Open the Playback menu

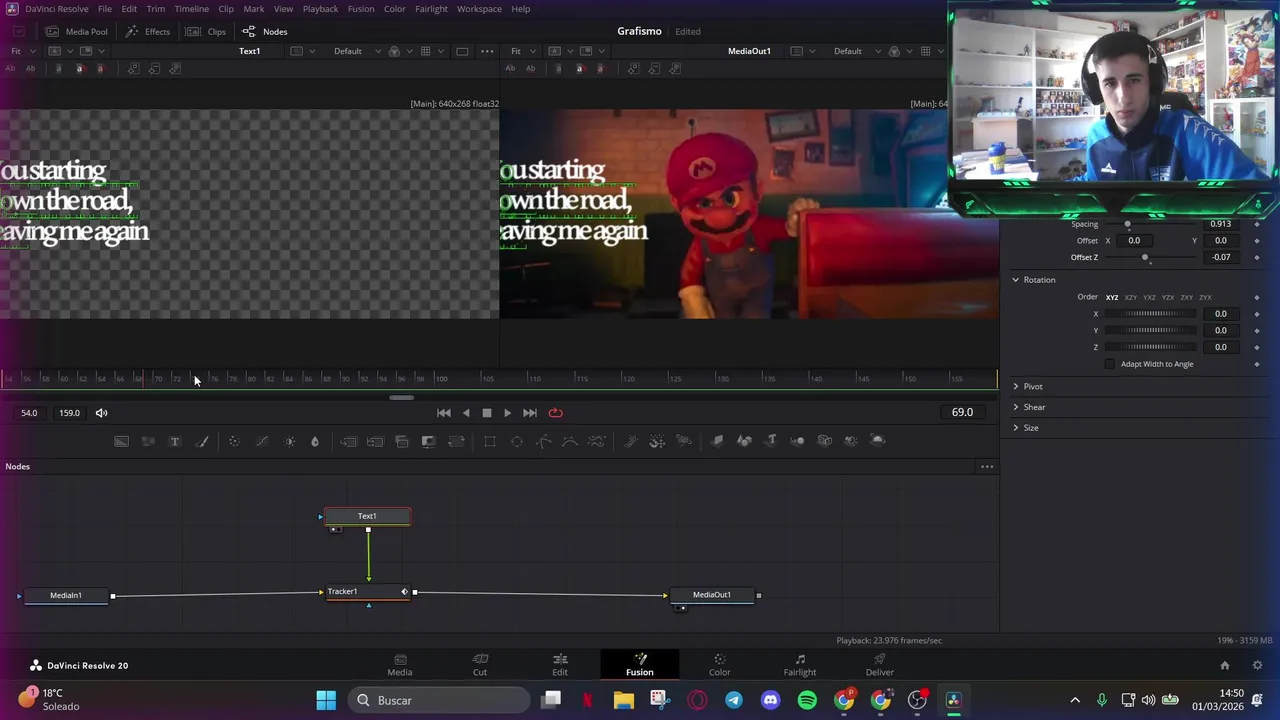point(320,9)
